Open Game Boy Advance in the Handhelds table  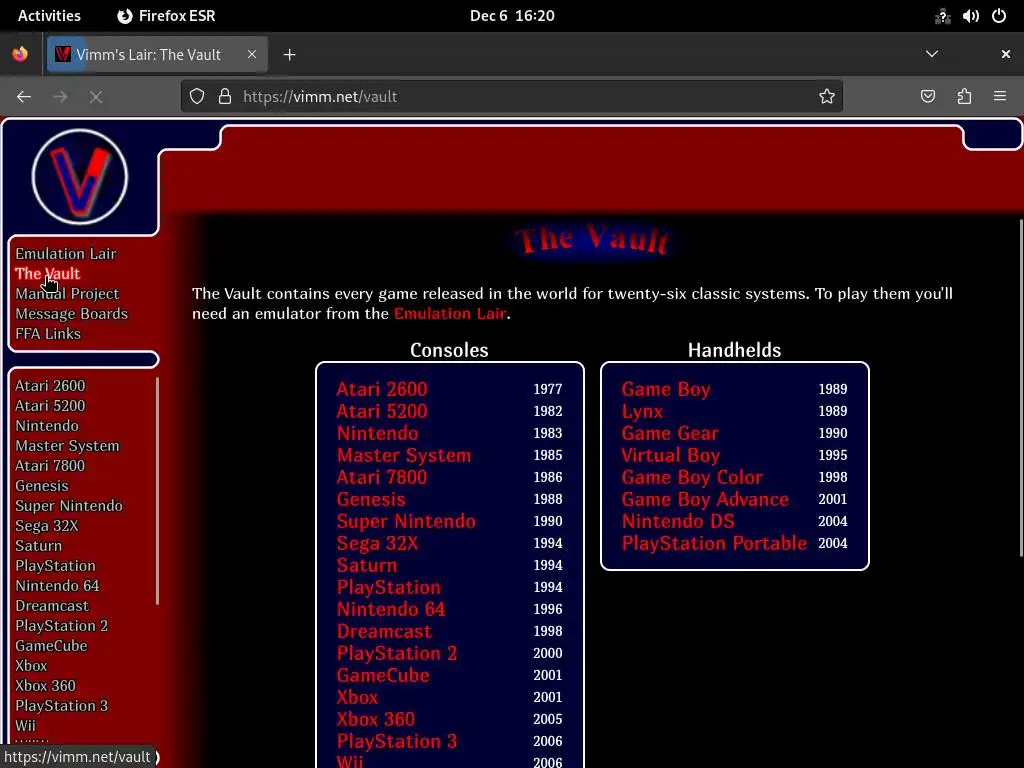click(x=705, y=499)
